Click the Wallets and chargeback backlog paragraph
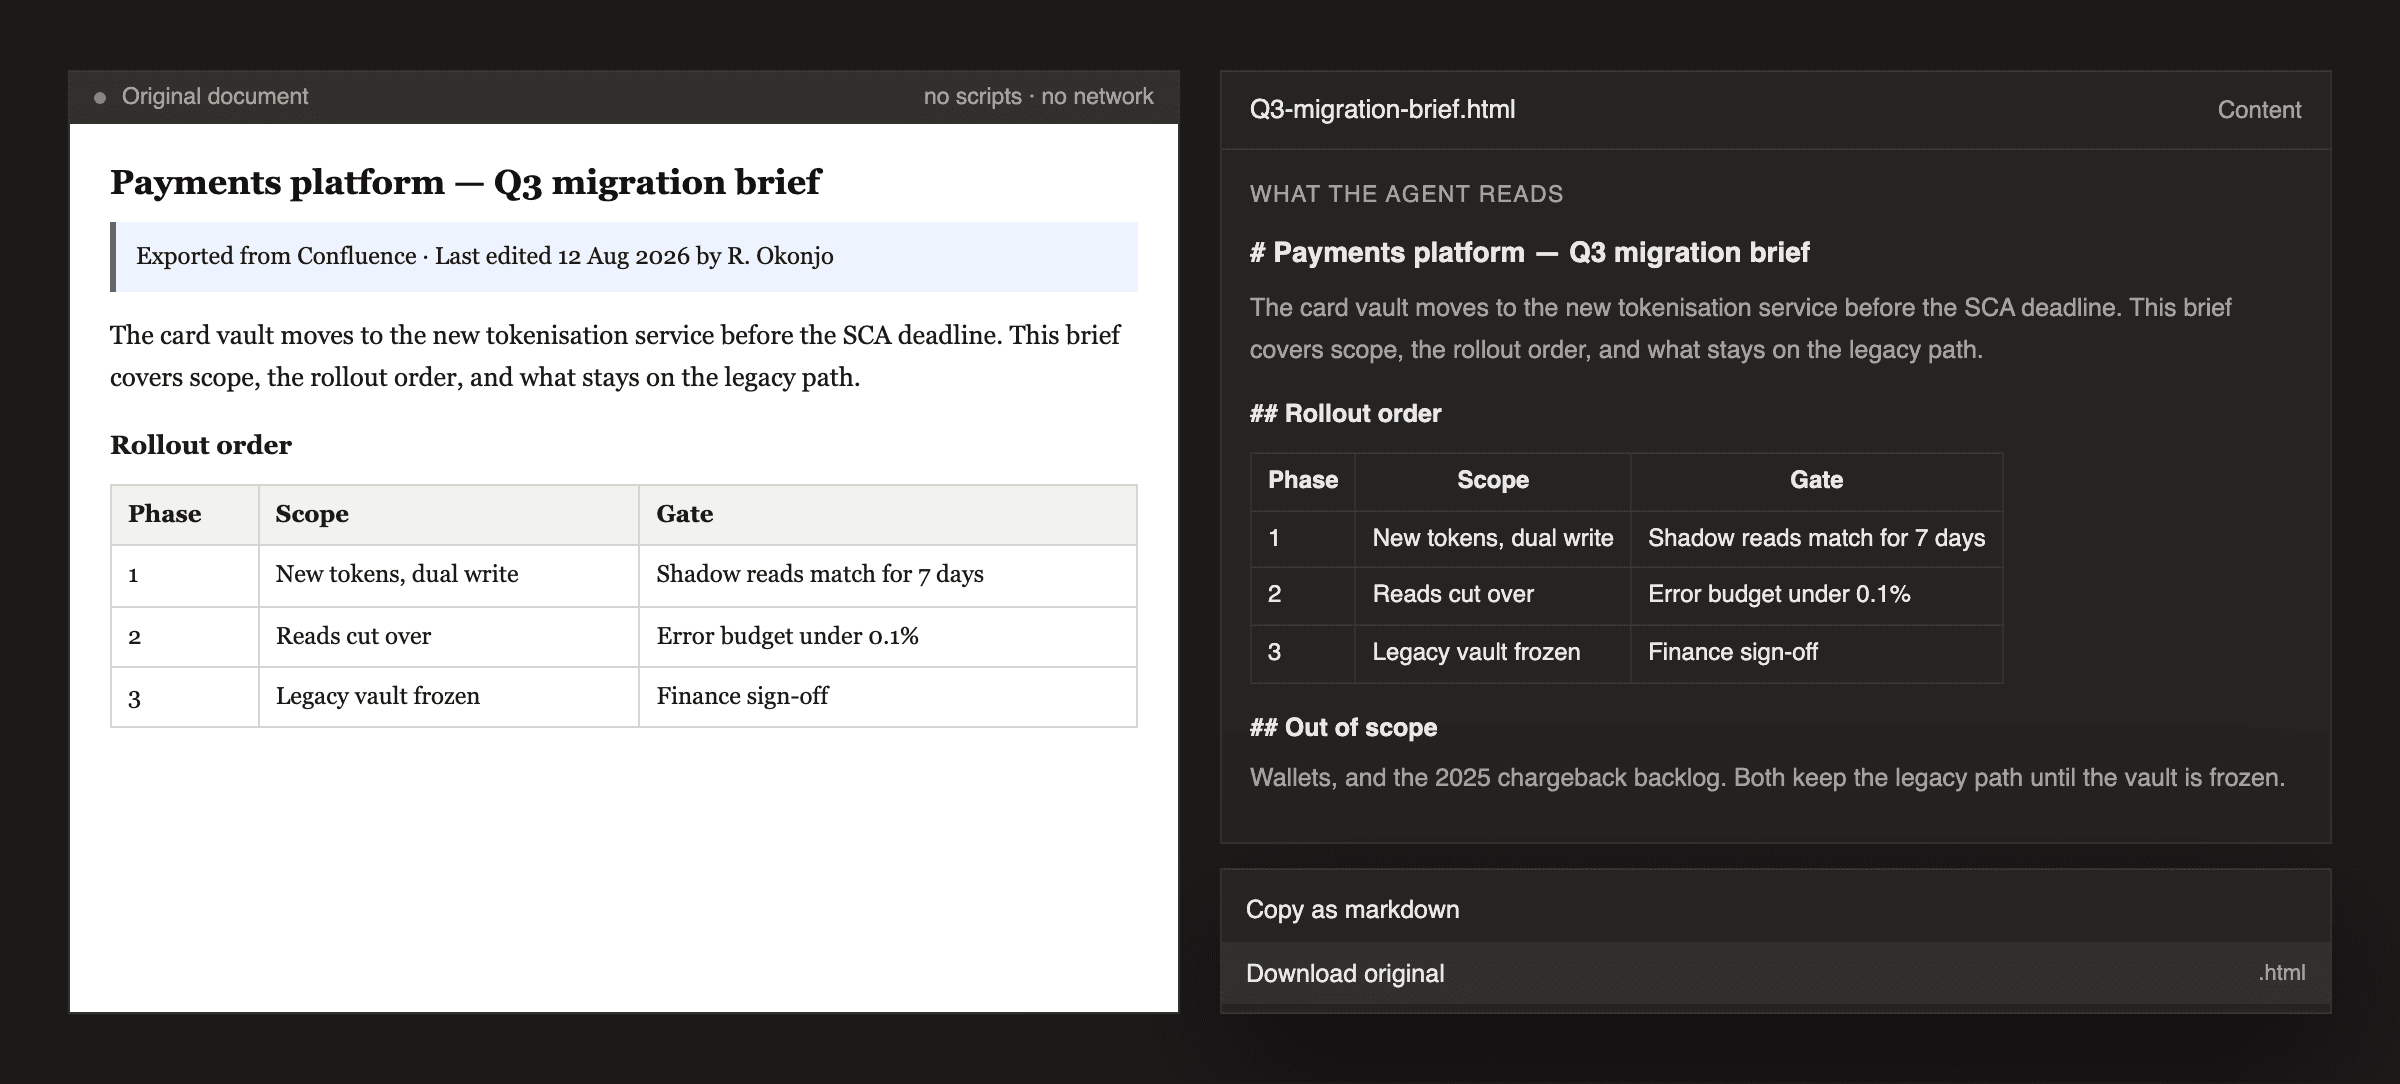Viewport: 2400px width, 1084px height. (1767, 778)
